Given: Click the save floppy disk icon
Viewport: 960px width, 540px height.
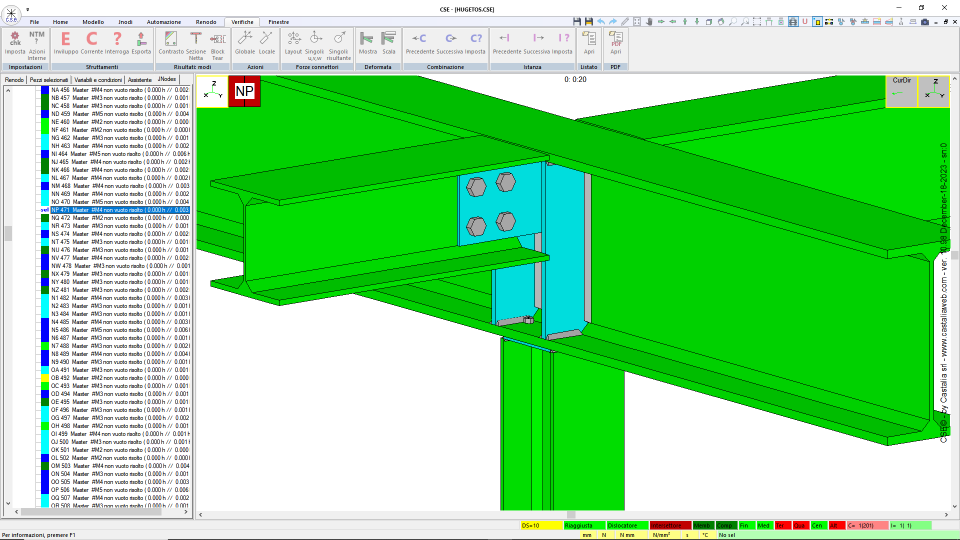Looking at the screenshot, I should 577,21.
